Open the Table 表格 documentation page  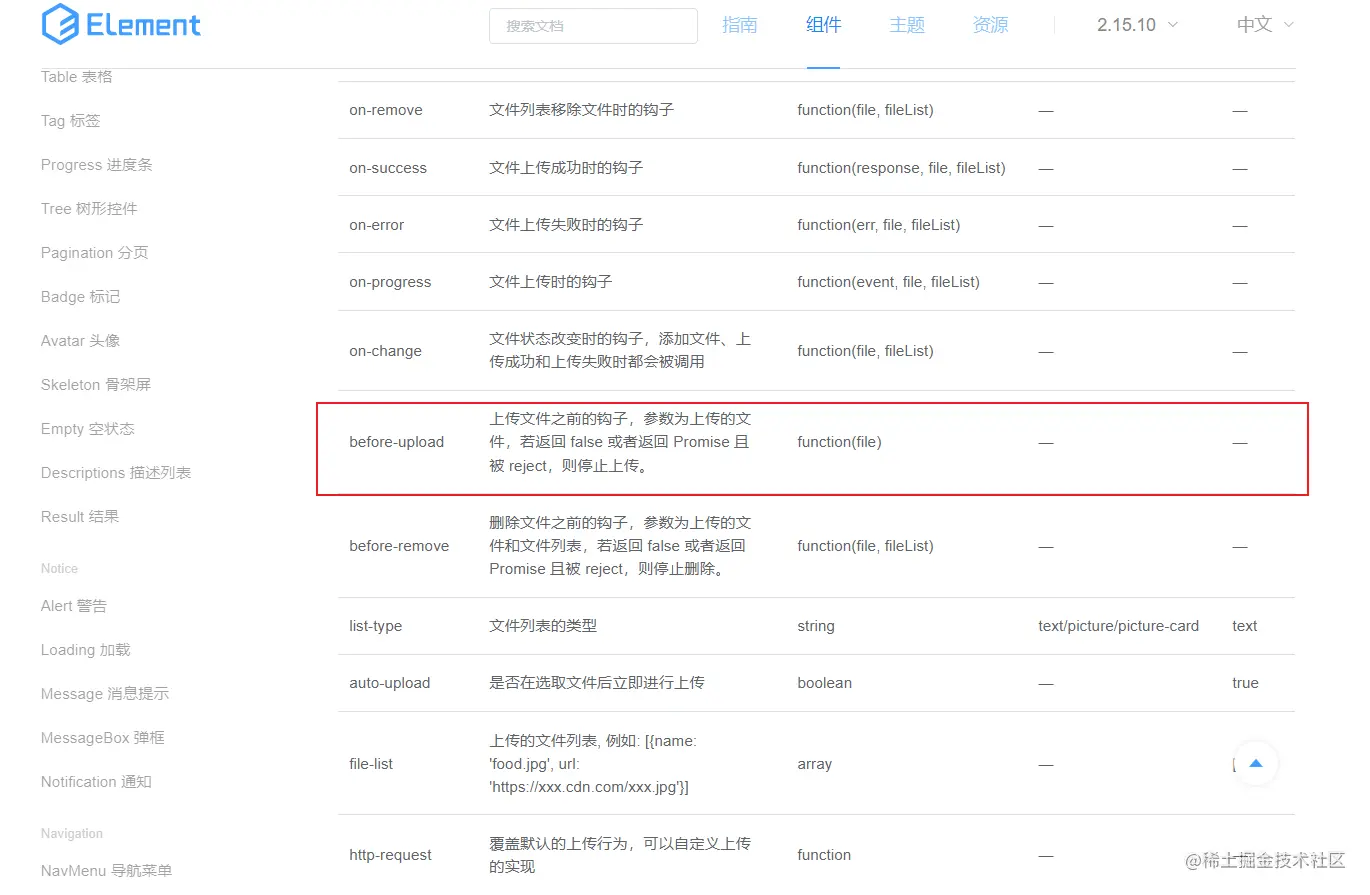tap(75, 76)
